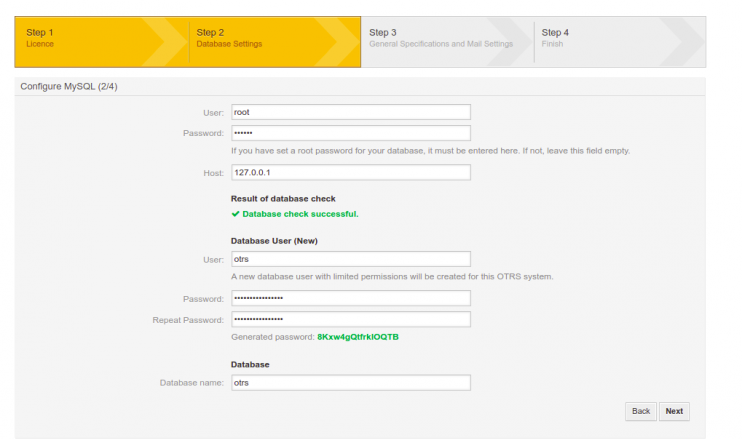This screenshot has height=439, width=742.
Task: Click the User field containing root
Action: point(350,113)
